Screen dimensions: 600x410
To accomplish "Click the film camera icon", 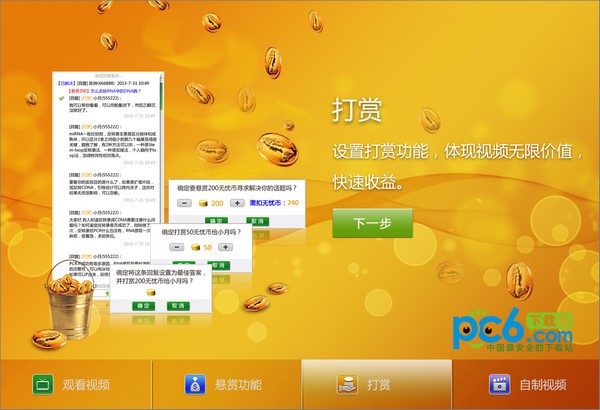I will (x=499, y=384).
